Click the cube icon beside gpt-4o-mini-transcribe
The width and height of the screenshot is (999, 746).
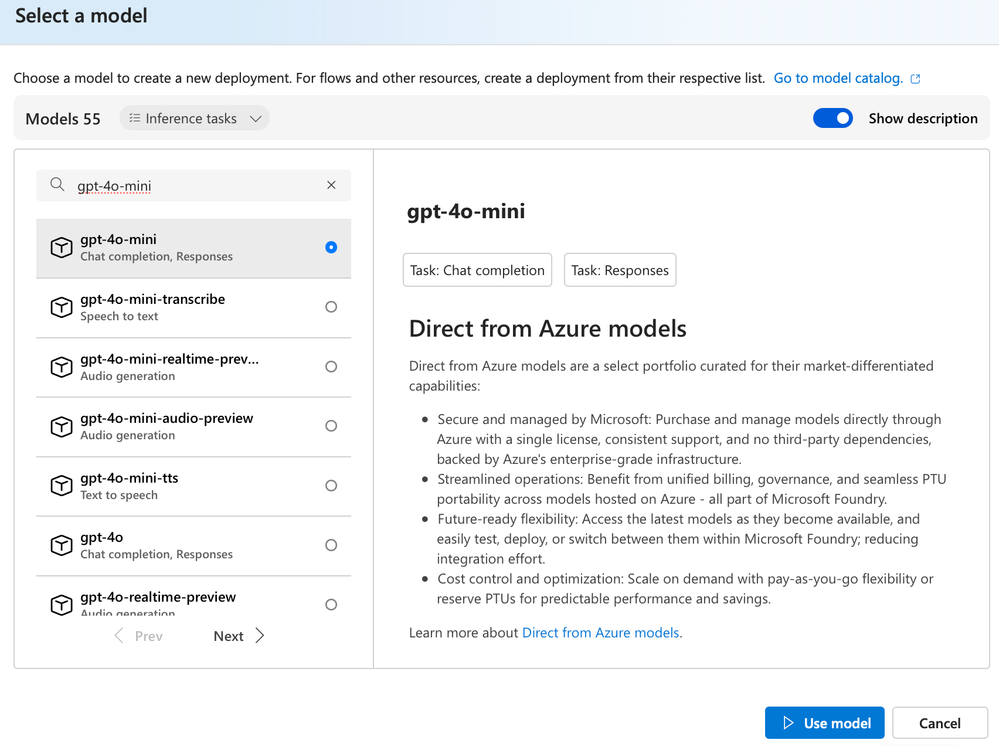[61, 307]
